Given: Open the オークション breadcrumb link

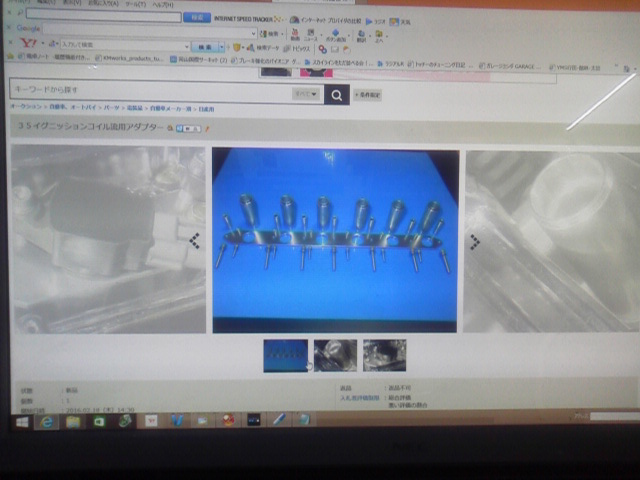Looking at the screenshot, I should tap(26, 106).
